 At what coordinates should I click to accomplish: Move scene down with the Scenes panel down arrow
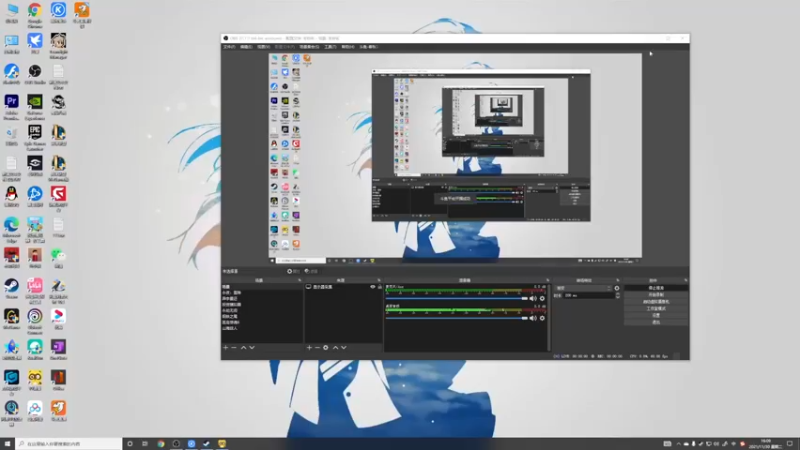click(x=252, y=347)
